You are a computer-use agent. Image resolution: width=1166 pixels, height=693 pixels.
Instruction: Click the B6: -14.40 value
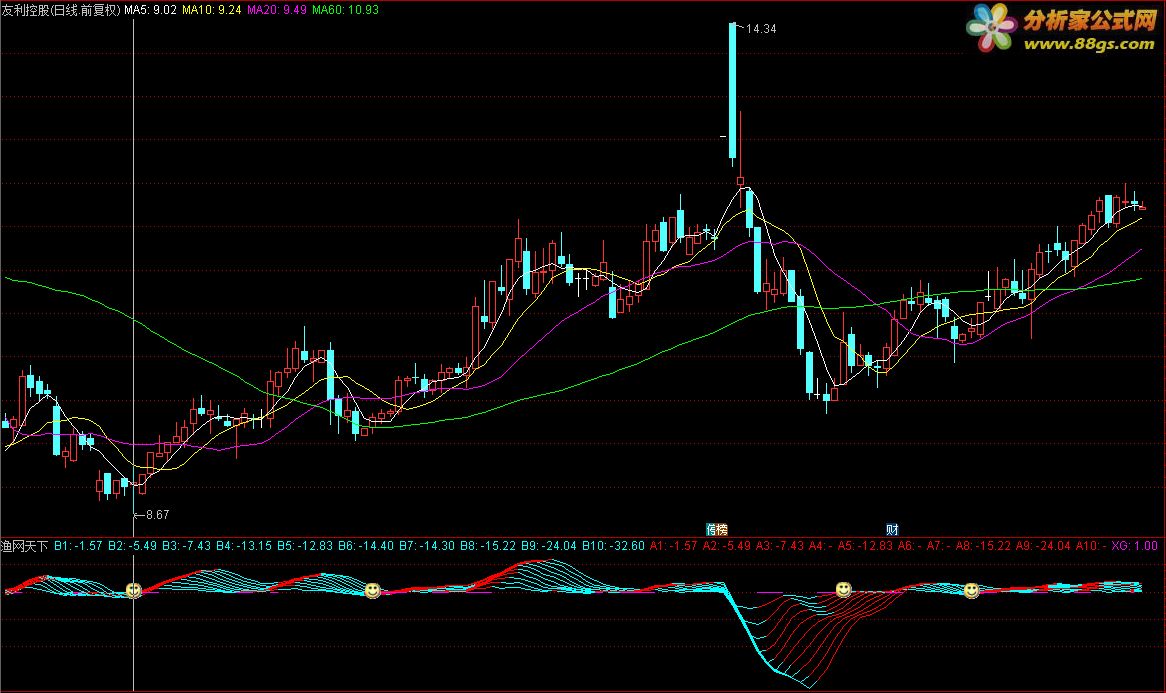coord(366,546)
